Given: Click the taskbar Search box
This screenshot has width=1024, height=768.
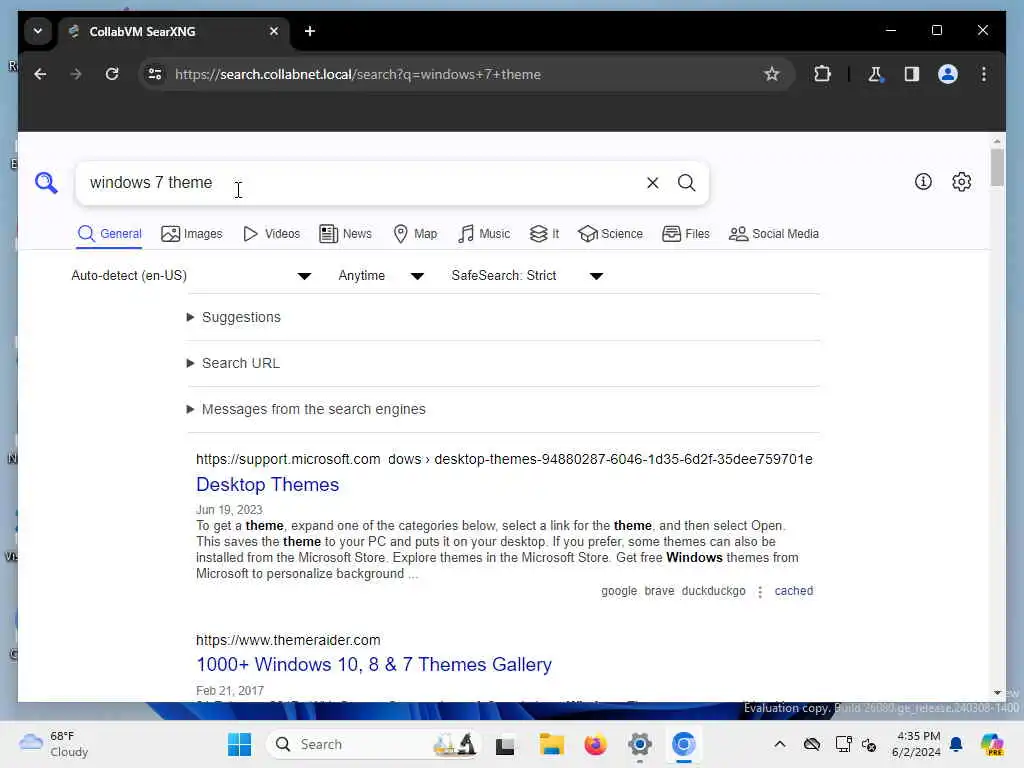Looking at the screenshot, I should (372, 744).
